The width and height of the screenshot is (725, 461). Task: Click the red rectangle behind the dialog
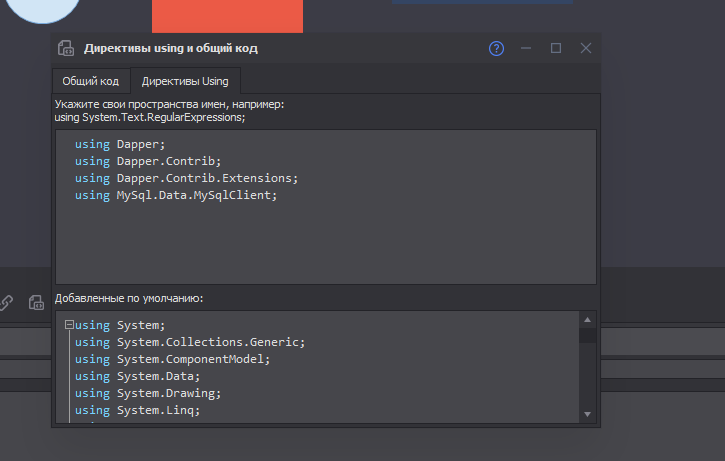tap(227, 16)
